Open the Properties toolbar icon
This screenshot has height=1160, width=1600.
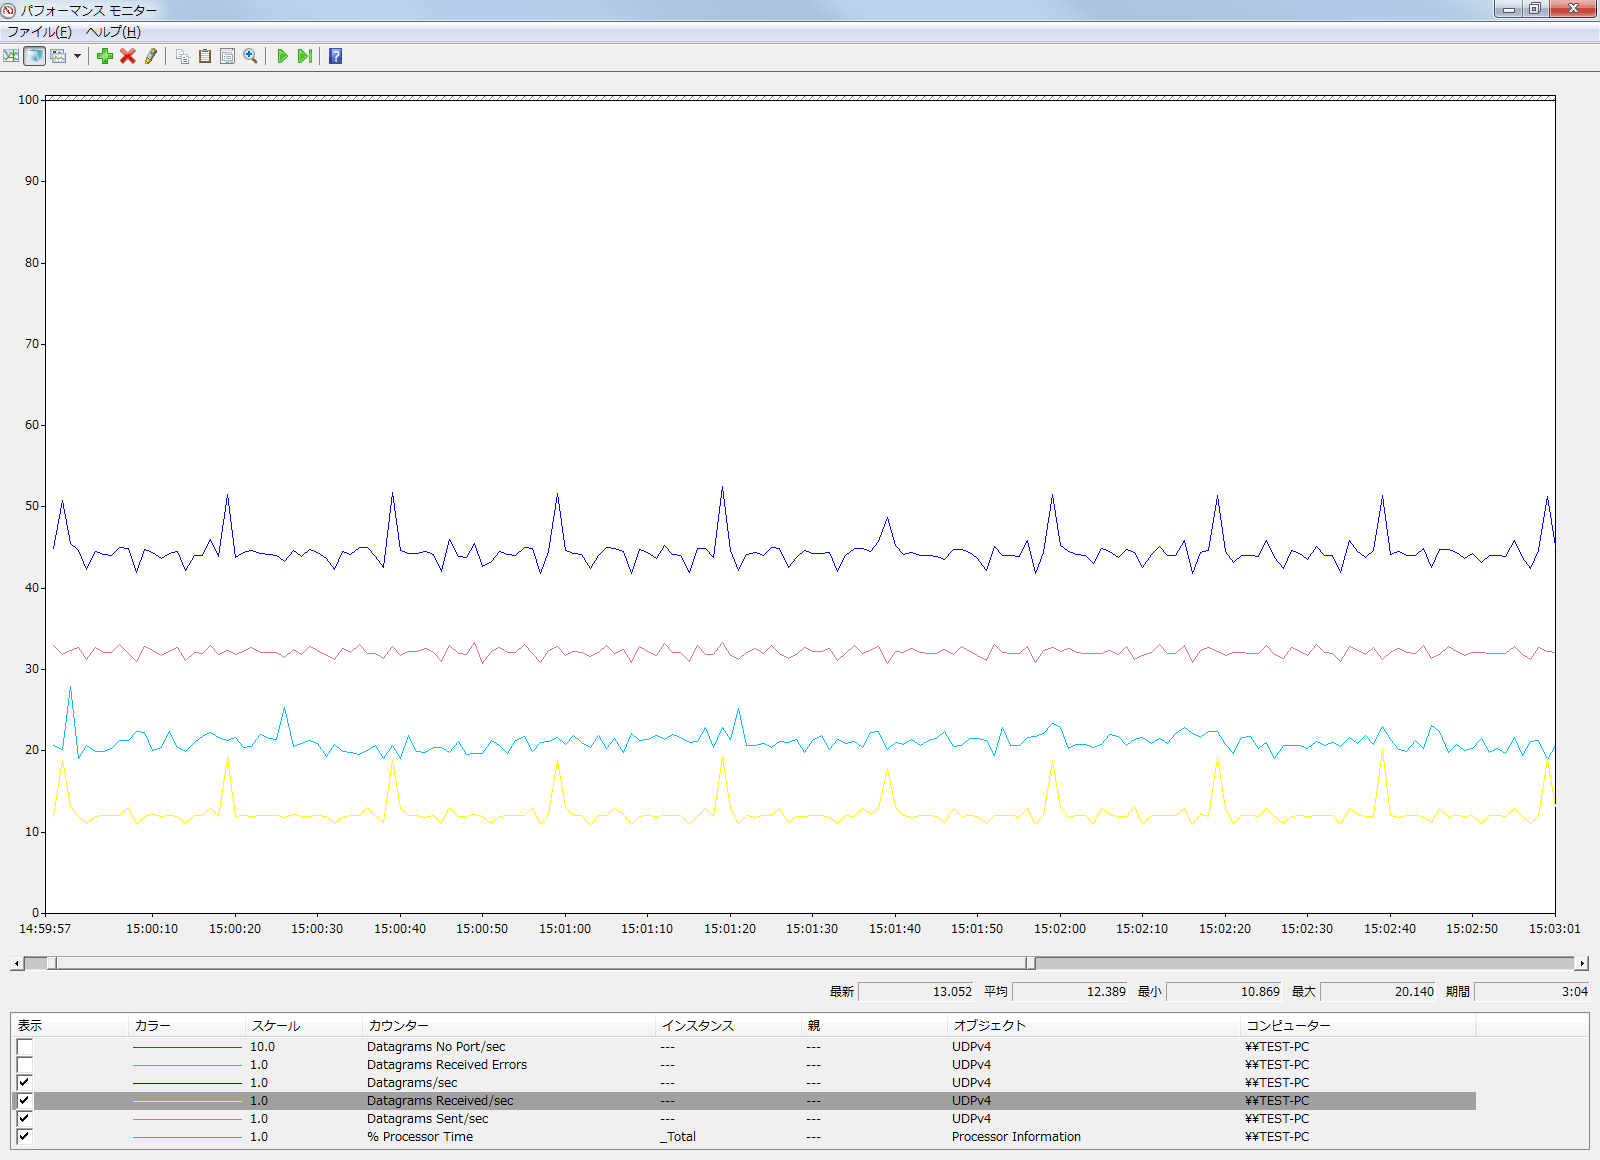pos(227,56)
